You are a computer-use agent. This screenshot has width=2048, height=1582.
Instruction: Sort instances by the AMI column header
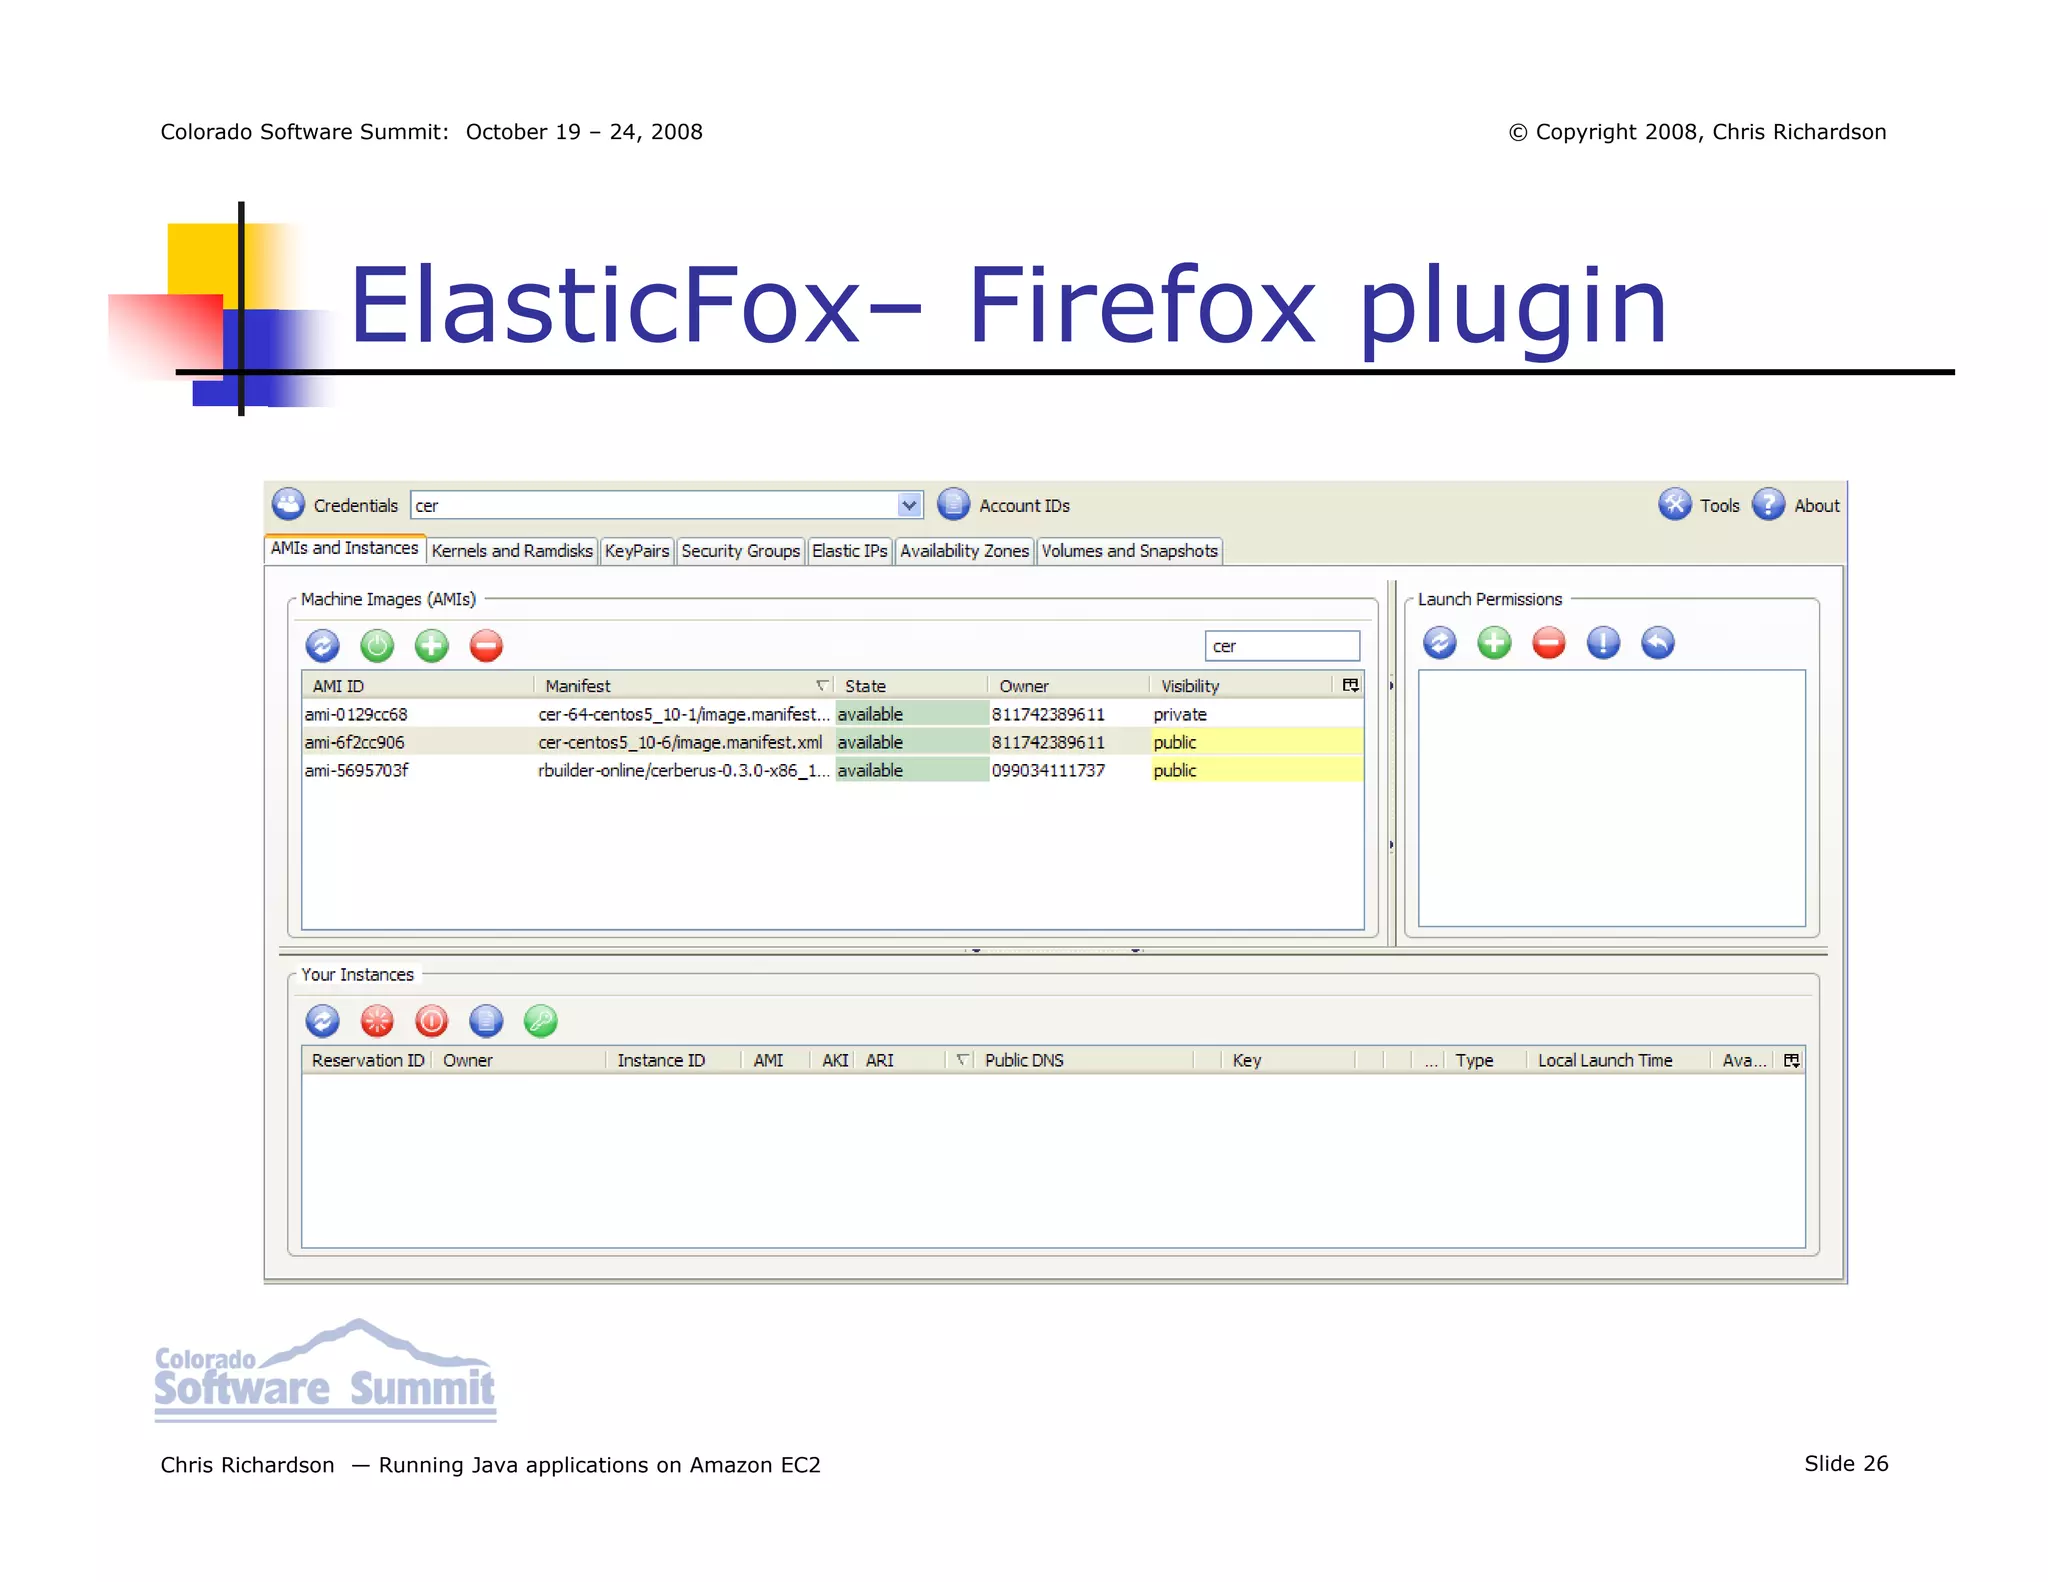pos(775,1060)
